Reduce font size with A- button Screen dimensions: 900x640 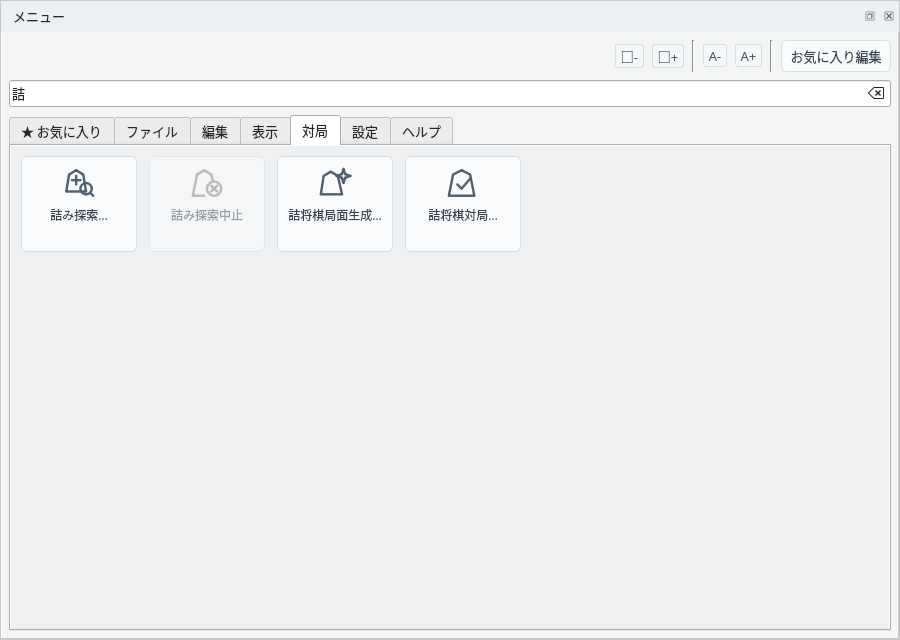[715, 56]
